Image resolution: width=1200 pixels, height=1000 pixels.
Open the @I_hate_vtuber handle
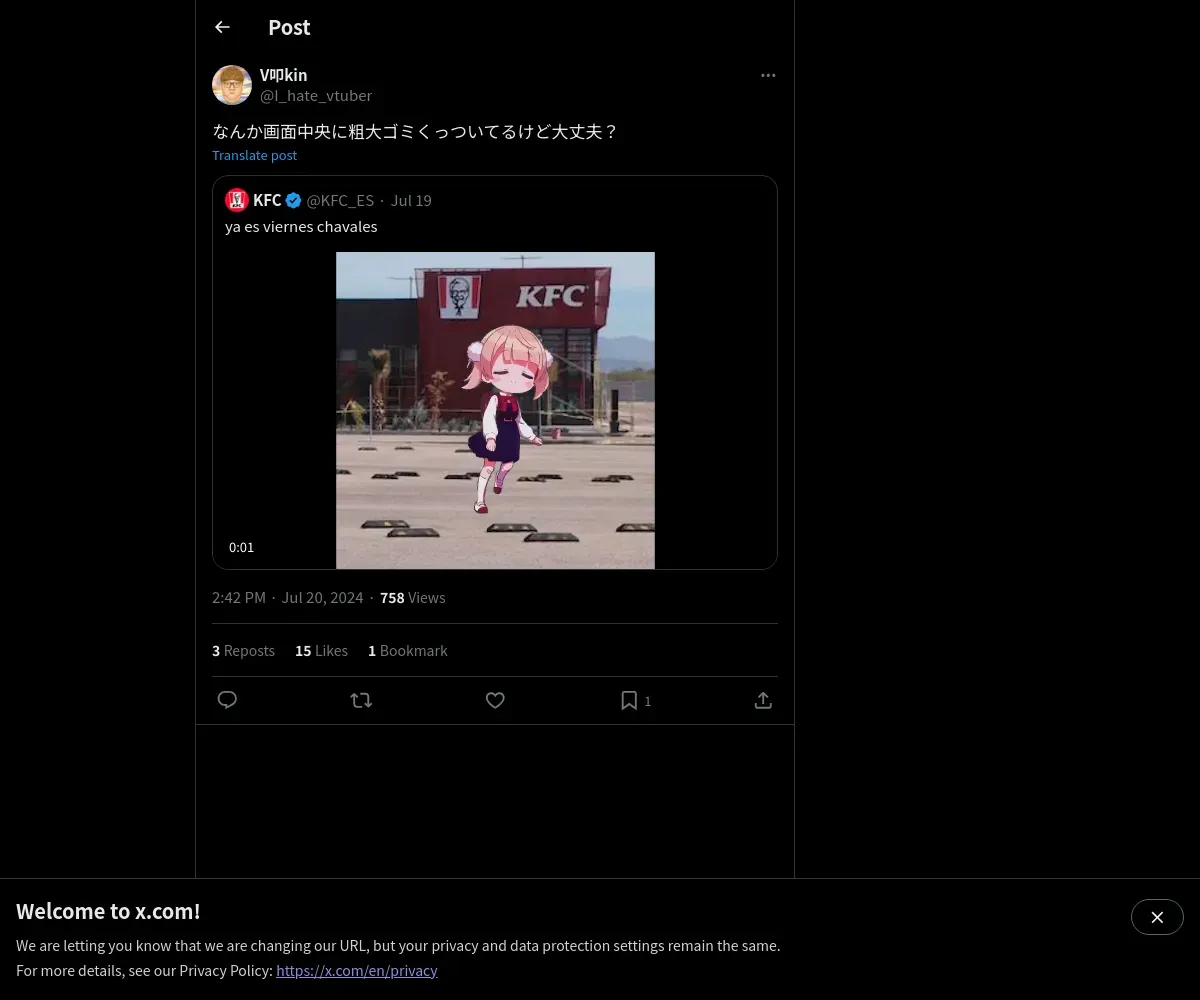316,95
